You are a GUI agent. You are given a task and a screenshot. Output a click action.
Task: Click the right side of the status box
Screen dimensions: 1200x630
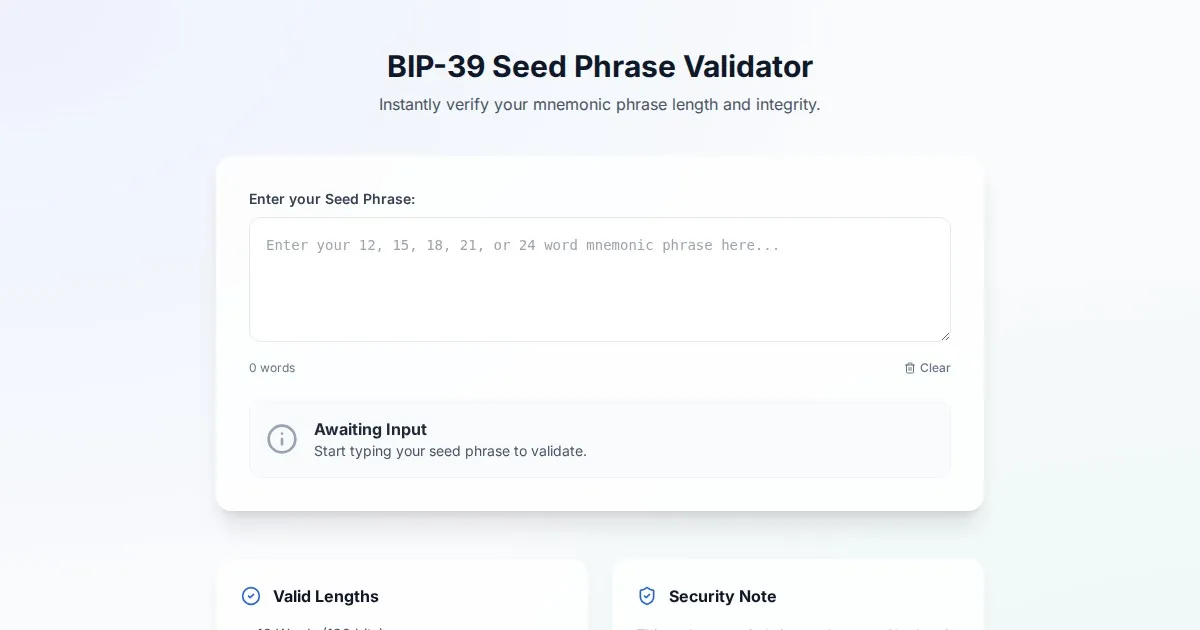coord(850,440)
